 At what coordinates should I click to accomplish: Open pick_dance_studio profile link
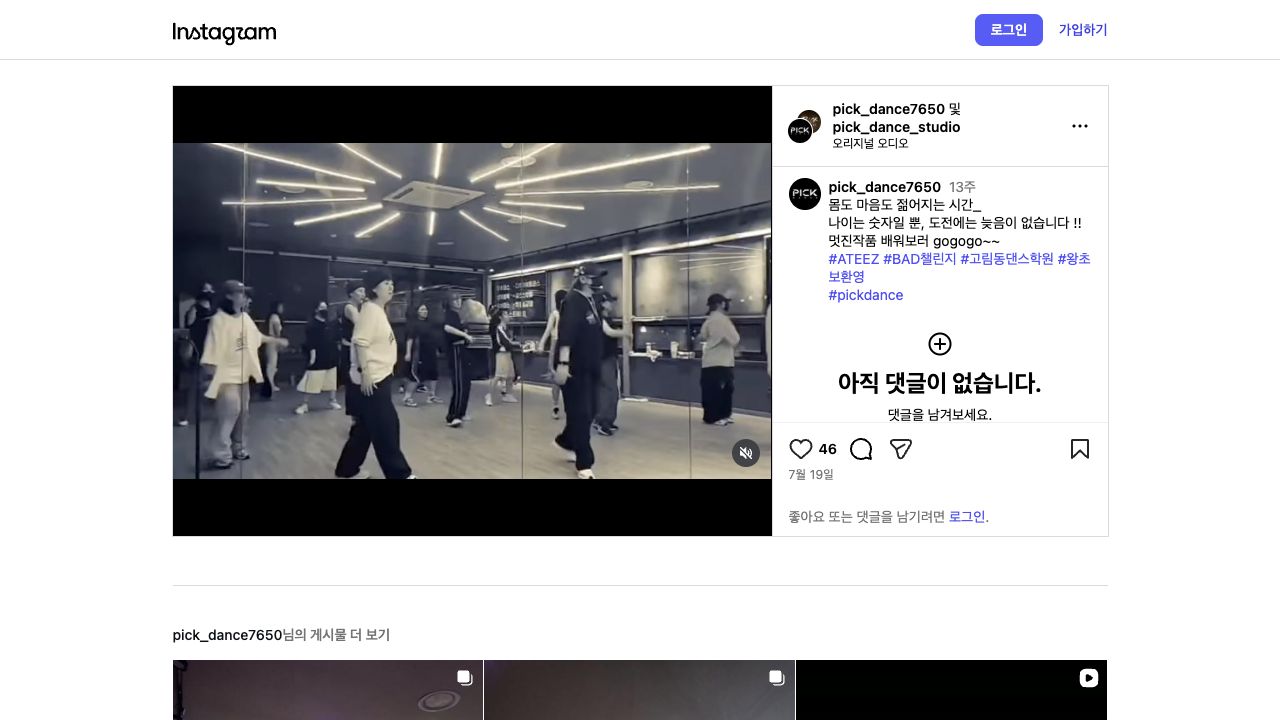896,127
